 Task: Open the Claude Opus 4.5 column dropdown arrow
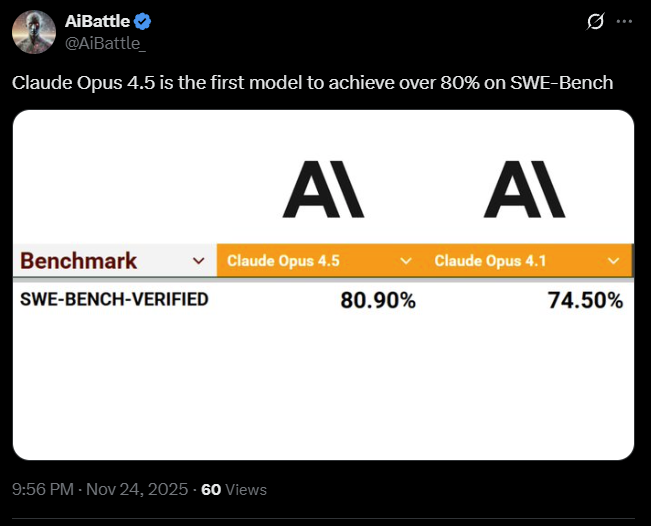coord(406,261)
